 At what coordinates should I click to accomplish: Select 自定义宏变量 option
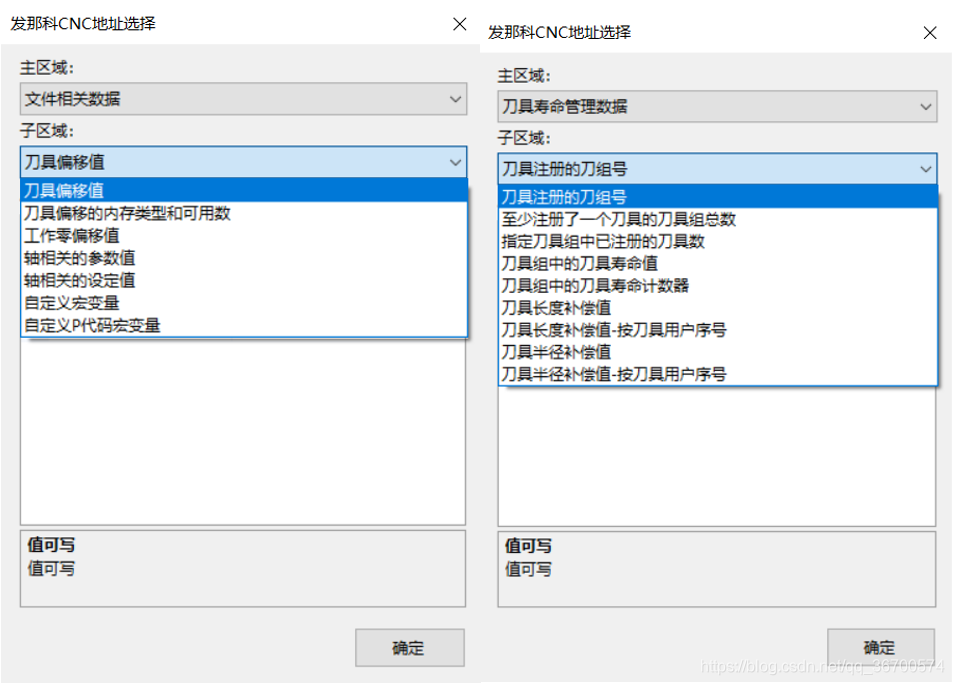pos(243,303)
